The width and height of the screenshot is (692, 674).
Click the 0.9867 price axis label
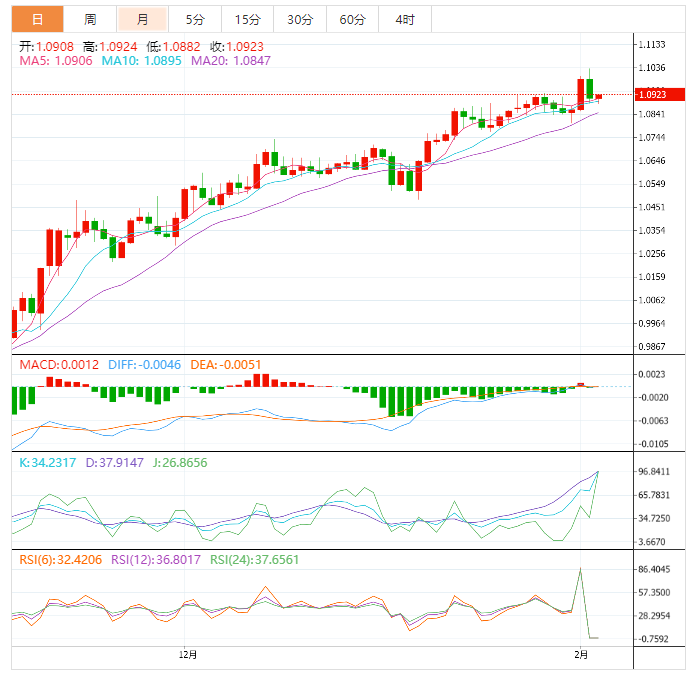(652, 346)
